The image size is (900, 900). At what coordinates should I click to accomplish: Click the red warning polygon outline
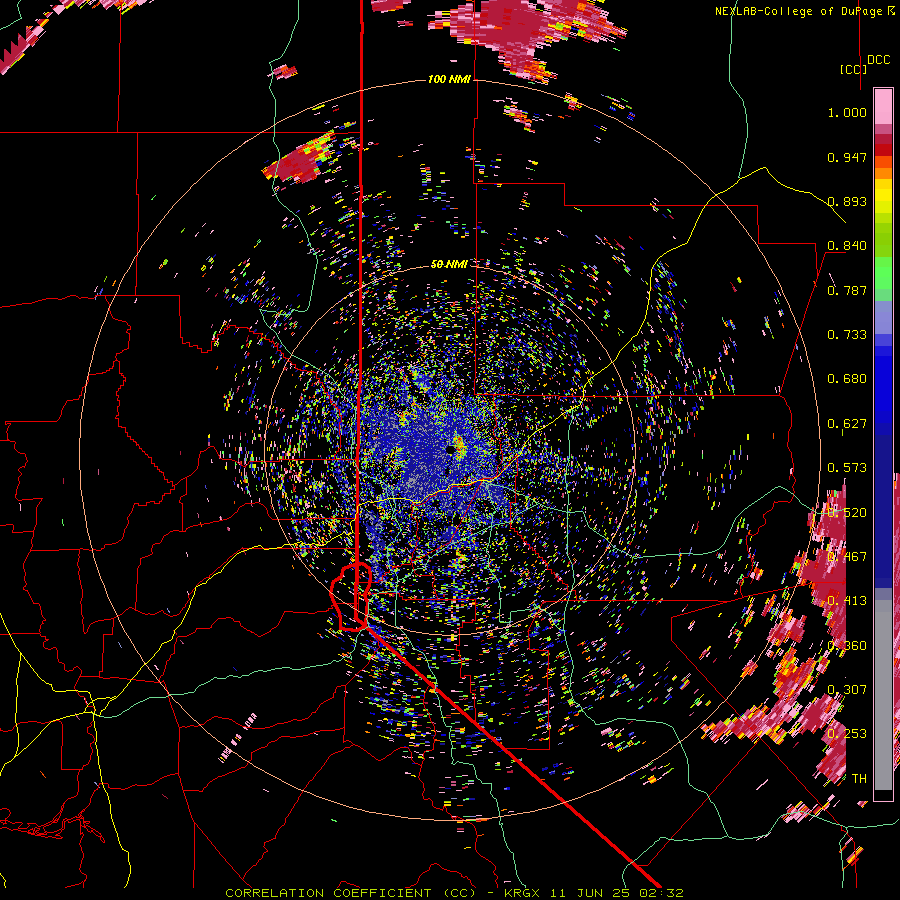point(351,597)
